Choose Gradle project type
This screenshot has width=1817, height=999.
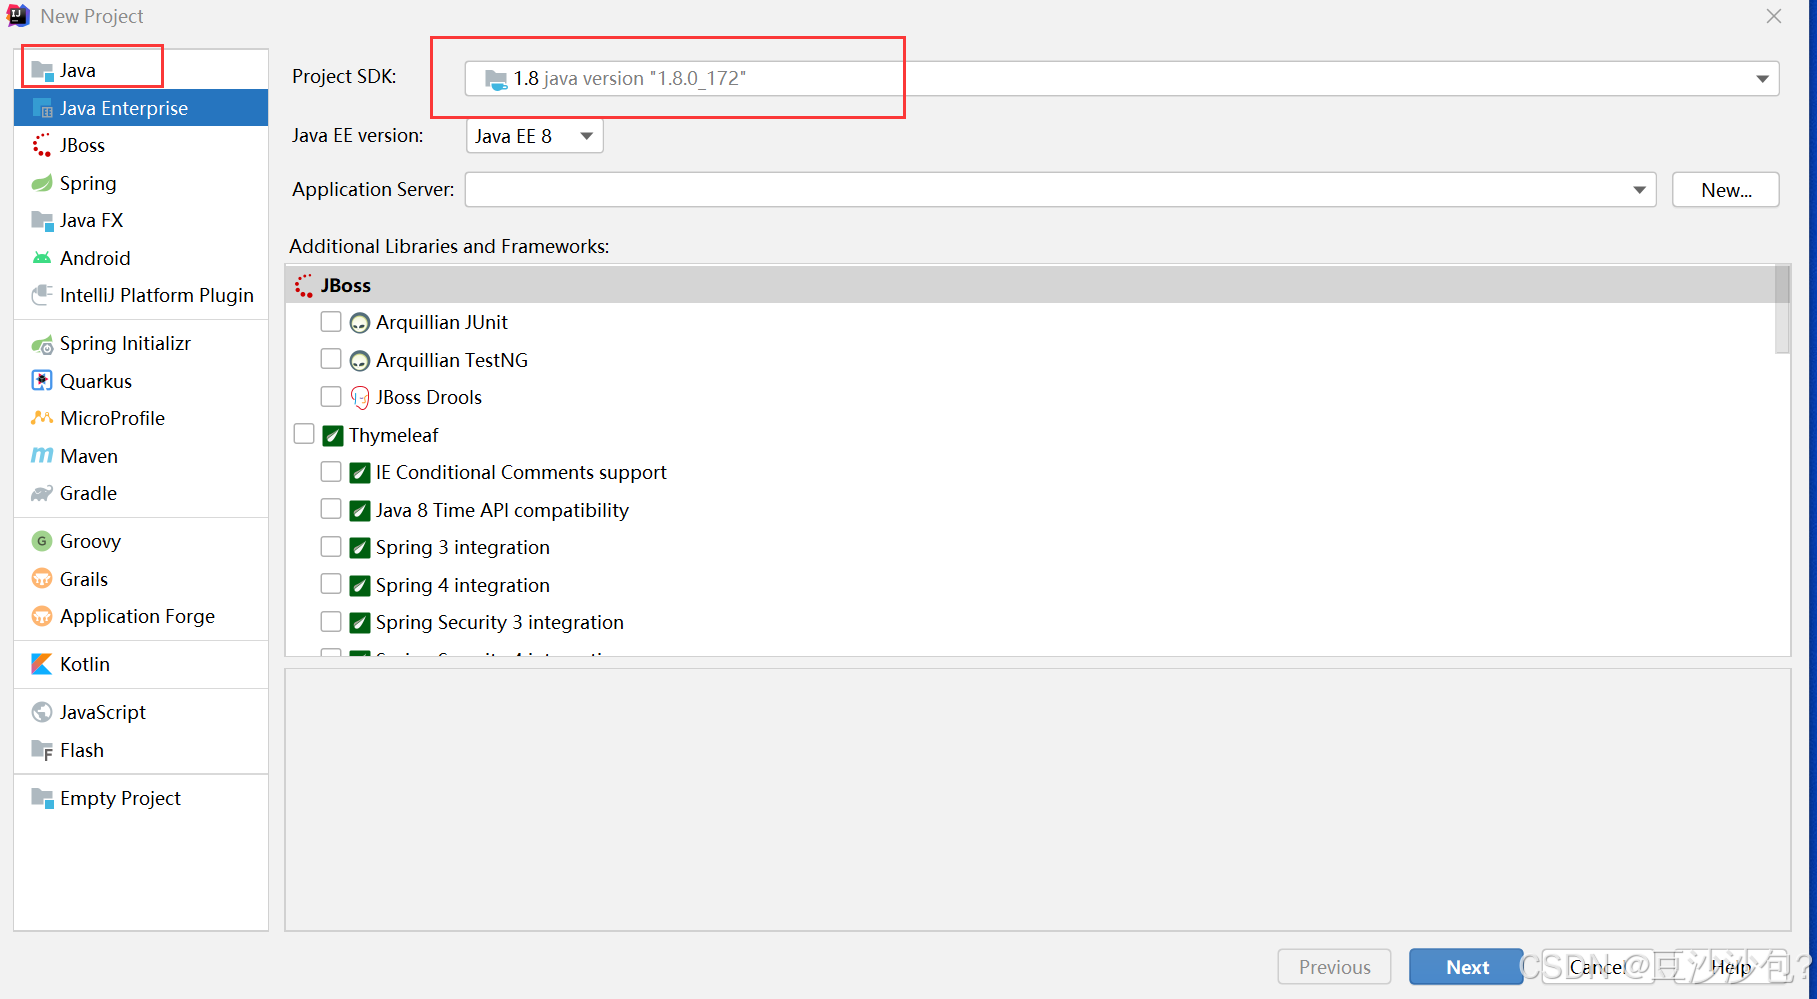141,493
